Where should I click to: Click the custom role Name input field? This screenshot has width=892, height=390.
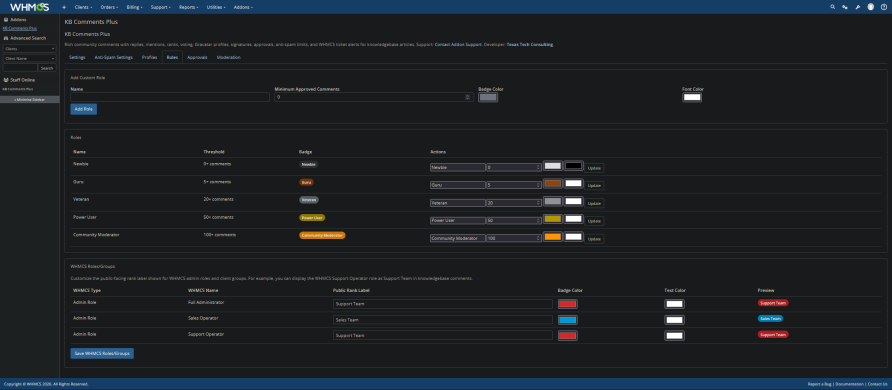click(170, 97)
